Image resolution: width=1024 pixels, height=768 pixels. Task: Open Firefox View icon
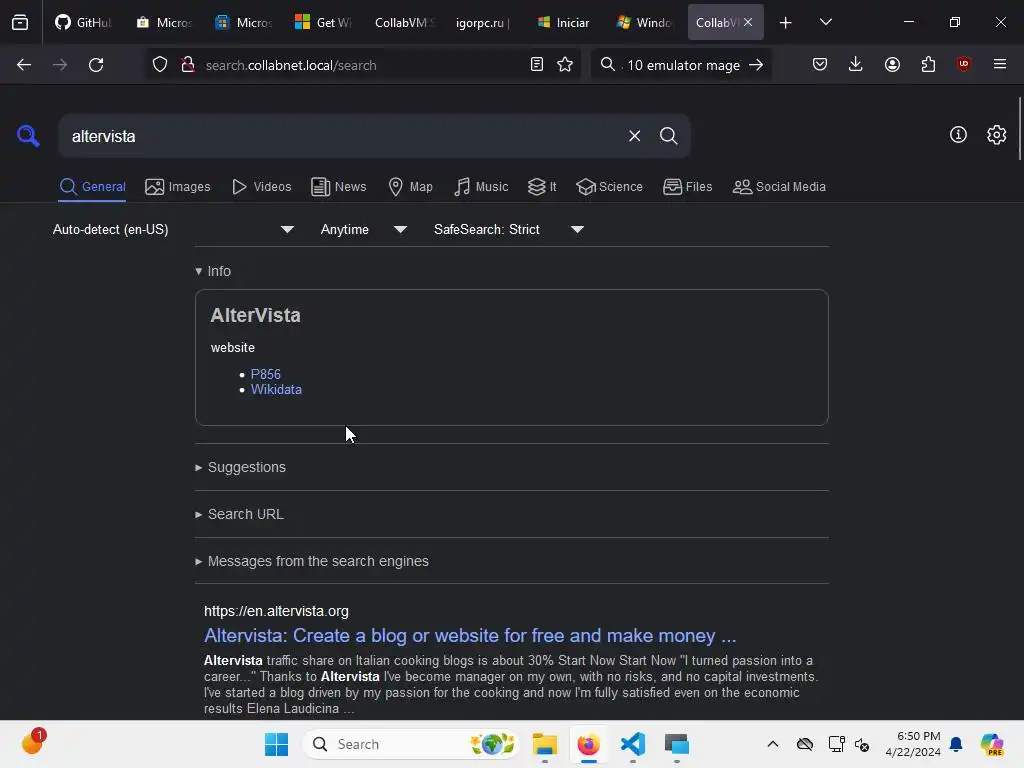(x=20, y=23)
